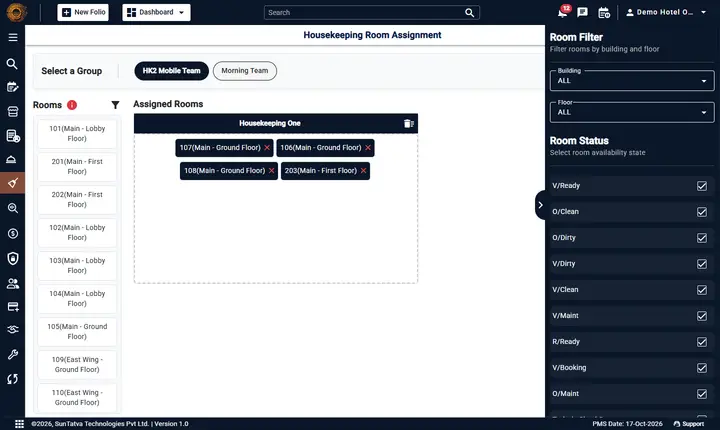
Task: Open the hamburger menu icon
Action: [x=13, y=38]
